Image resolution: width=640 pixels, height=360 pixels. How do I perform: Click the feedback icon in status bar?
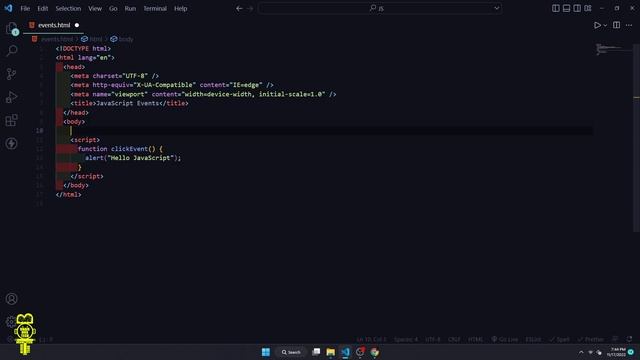point(615,339)
